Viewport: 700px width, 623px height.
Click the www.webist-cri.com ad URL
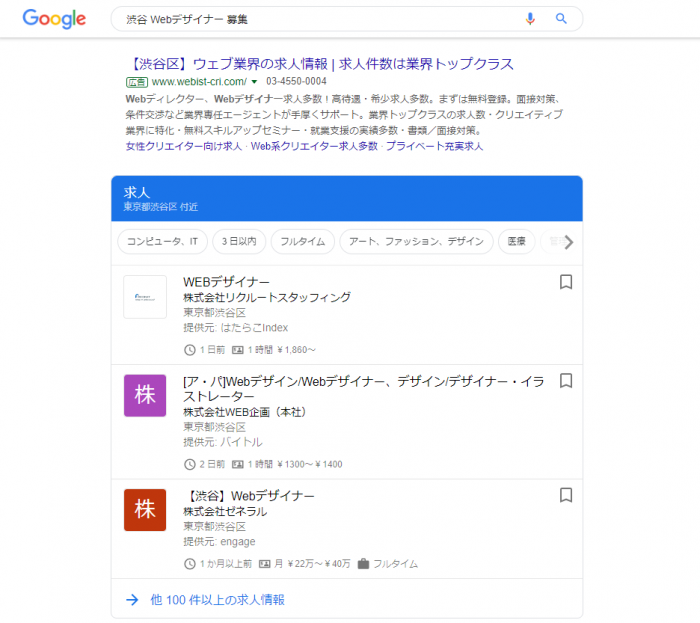199,82
